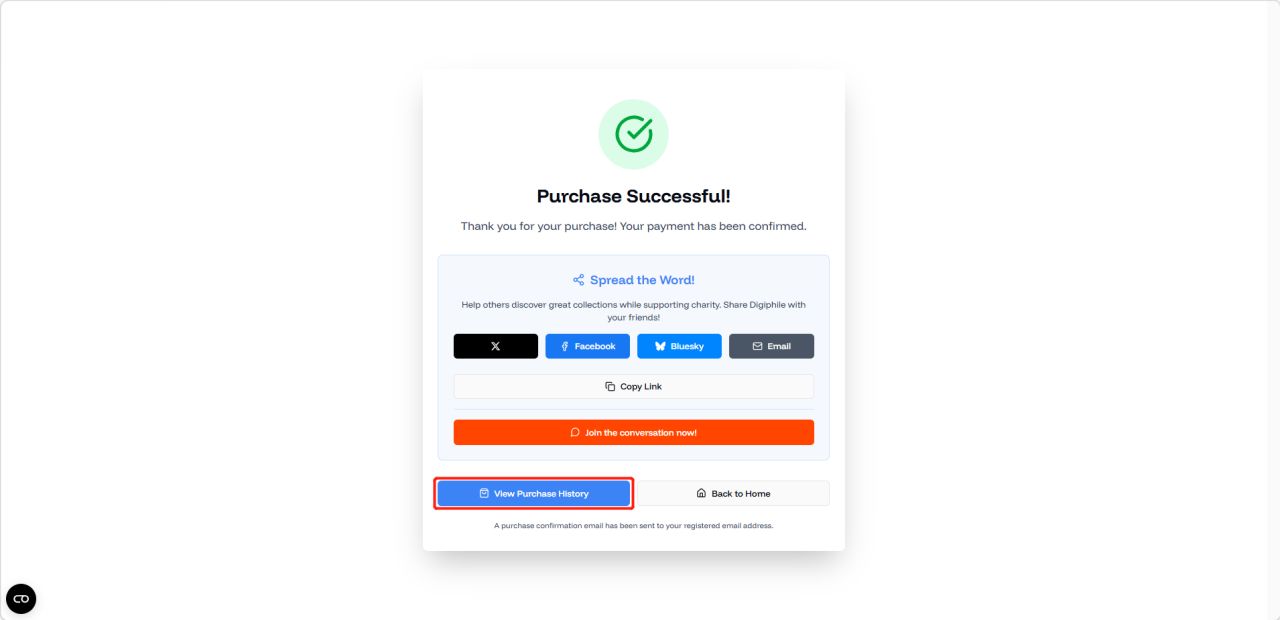Select the Purchase Successful heading
This screenshot has height=620, width=1280.
633,196
